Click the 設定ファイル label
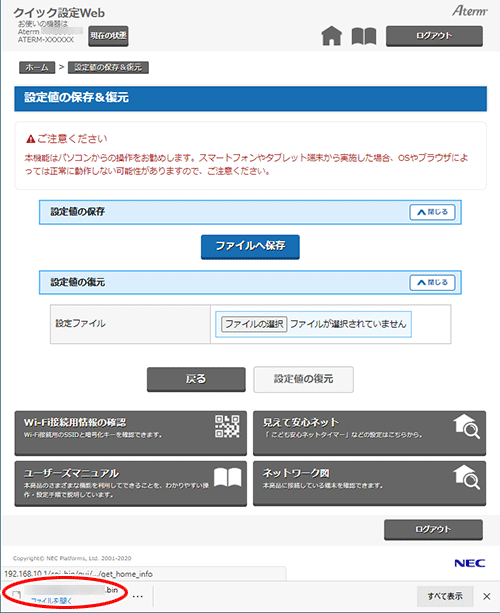 (x=81, y=323)
